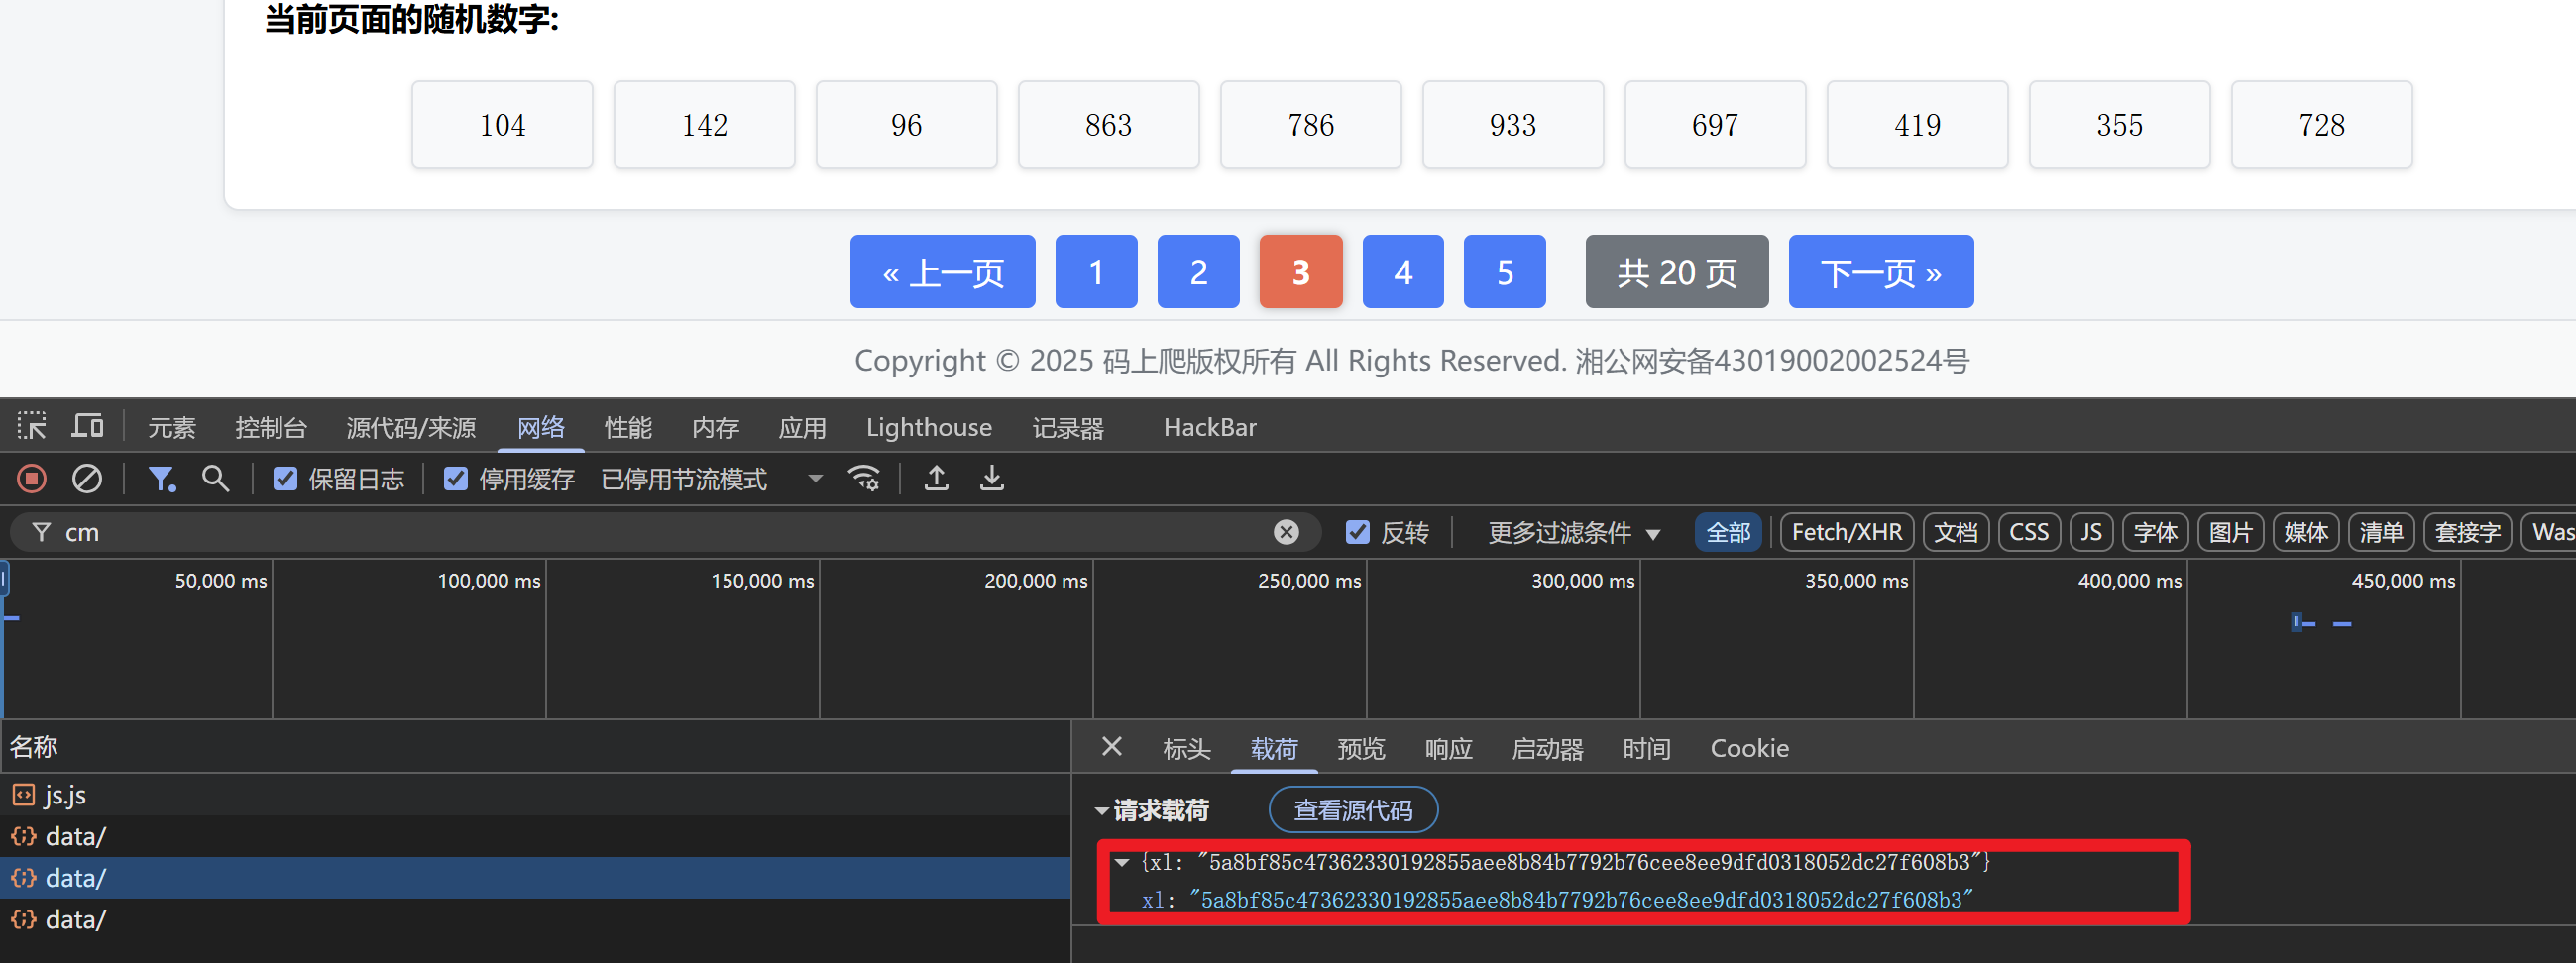
Task: Click current page 3 button
Action: 1301,272
